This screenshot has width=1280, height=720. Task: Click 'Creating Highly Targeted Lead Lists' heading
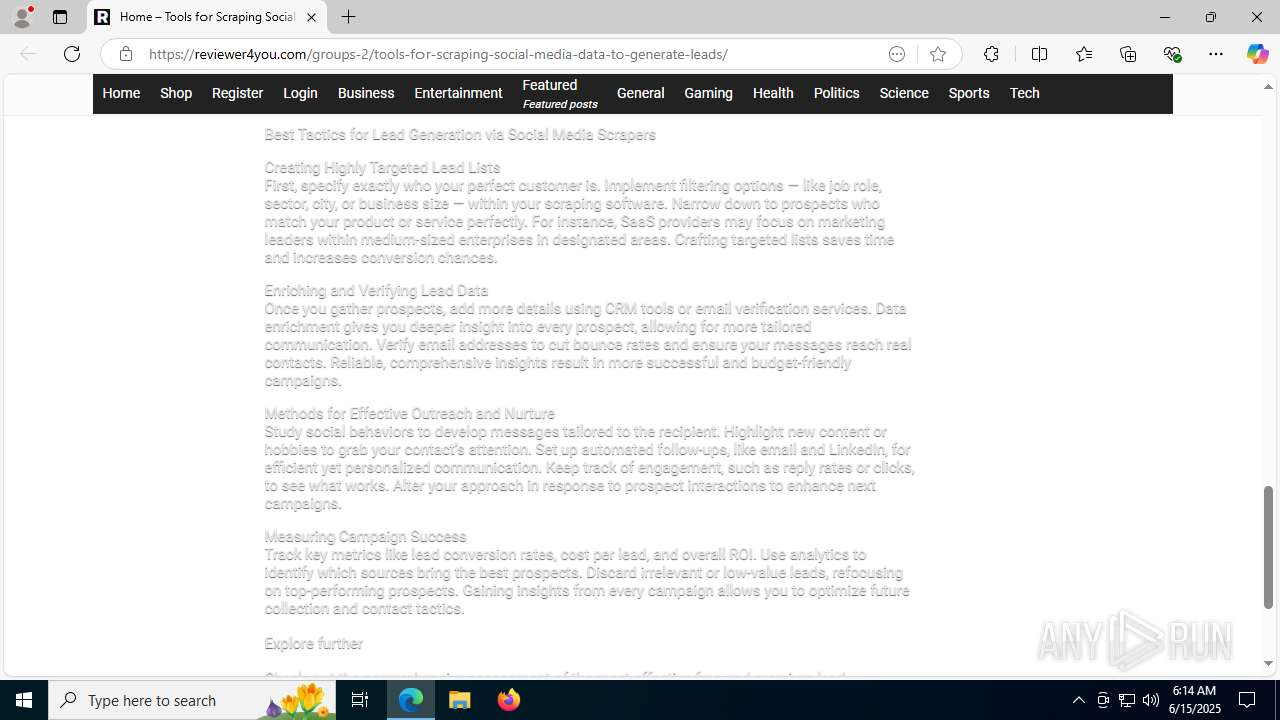[382, 168]
